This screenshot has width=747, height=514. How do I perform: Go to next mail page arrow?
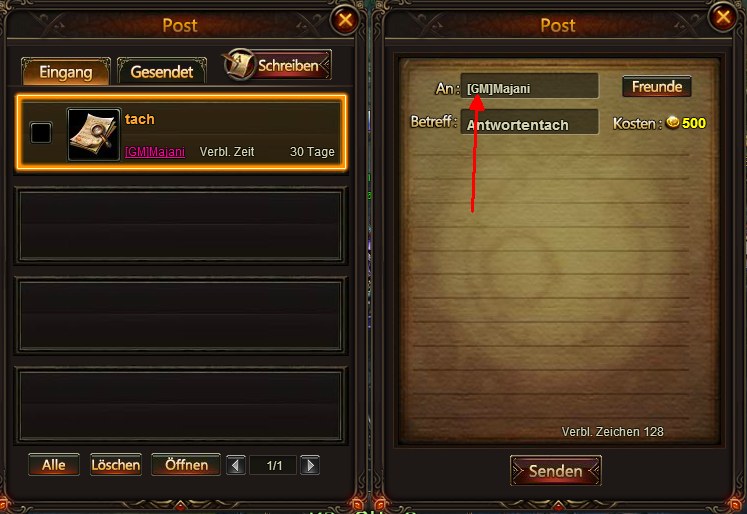310,465
